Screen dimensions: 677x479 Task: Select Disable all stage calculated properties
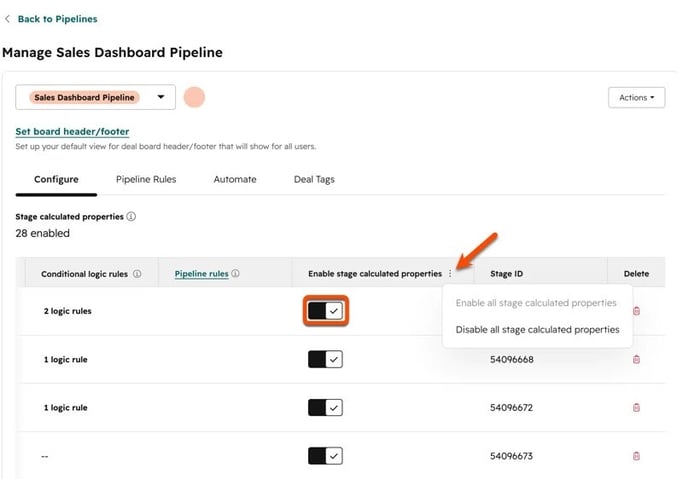coord(538,330)
